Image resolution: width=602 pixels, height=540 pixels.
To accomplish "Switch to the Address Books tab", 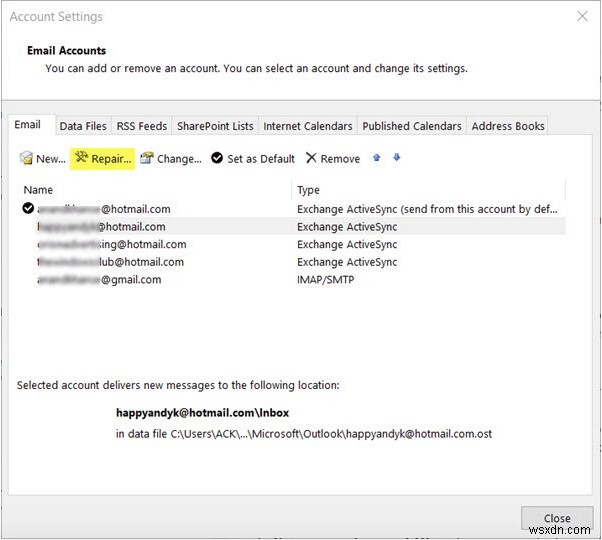I will click(x=508, y=126).
